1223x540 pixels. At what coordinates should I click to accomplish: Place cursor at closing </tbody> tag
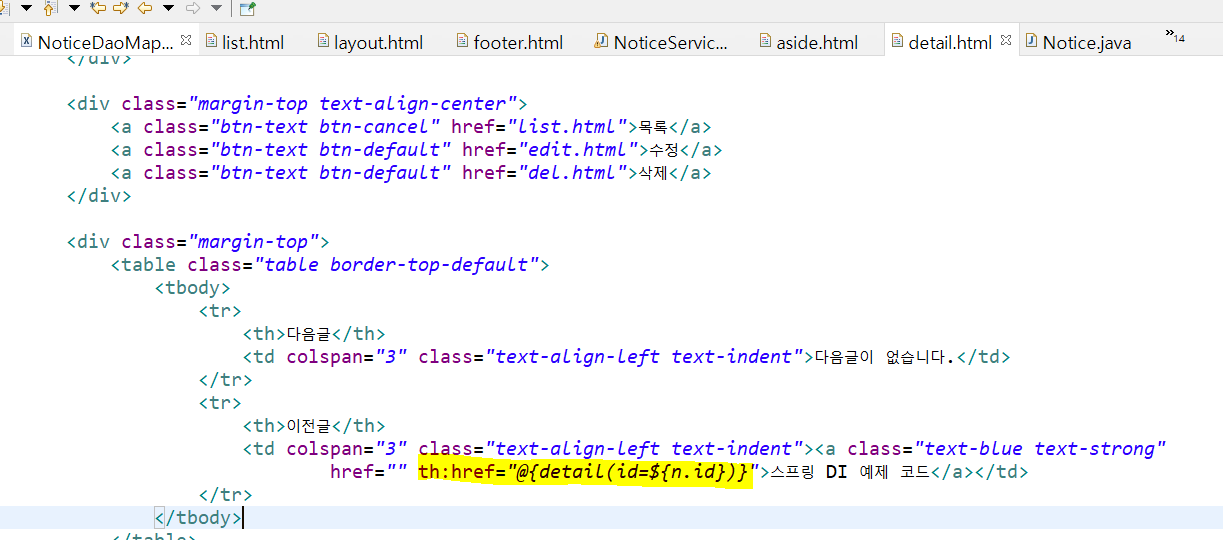click(198, 517)
